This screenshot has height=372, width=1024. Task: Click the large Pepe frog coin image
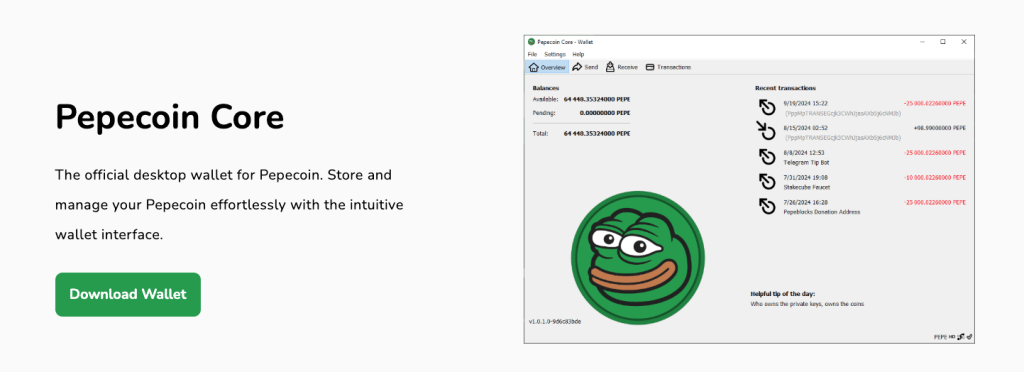tap(638, 258)
